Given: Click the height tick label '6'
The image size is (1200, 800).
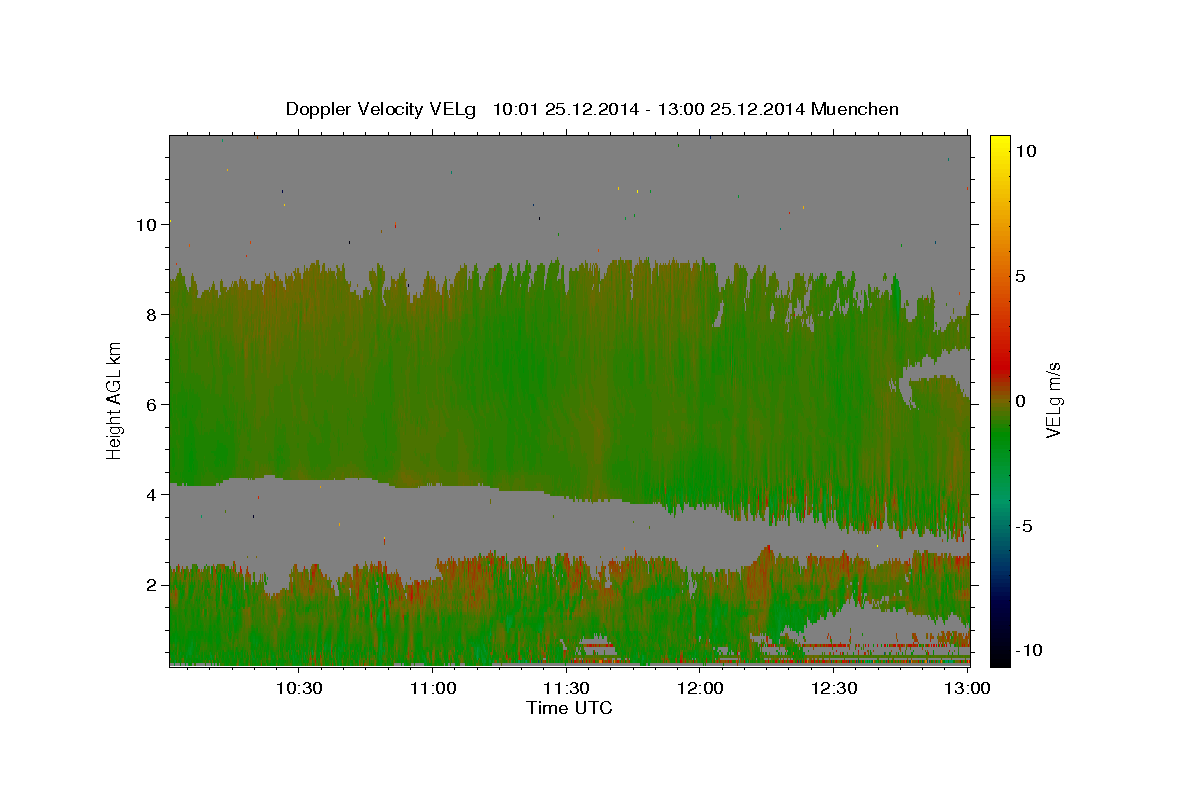Looking at the screenshot, I should [151, 405].
